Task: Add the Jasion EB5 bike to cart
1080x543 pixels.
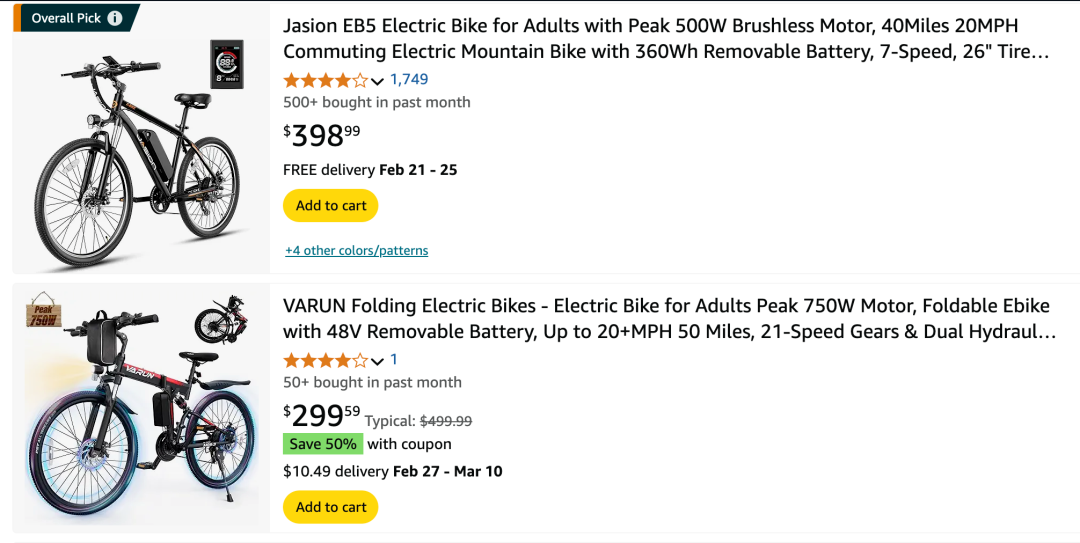Action: pyautogui.click(x=331, y=205)
